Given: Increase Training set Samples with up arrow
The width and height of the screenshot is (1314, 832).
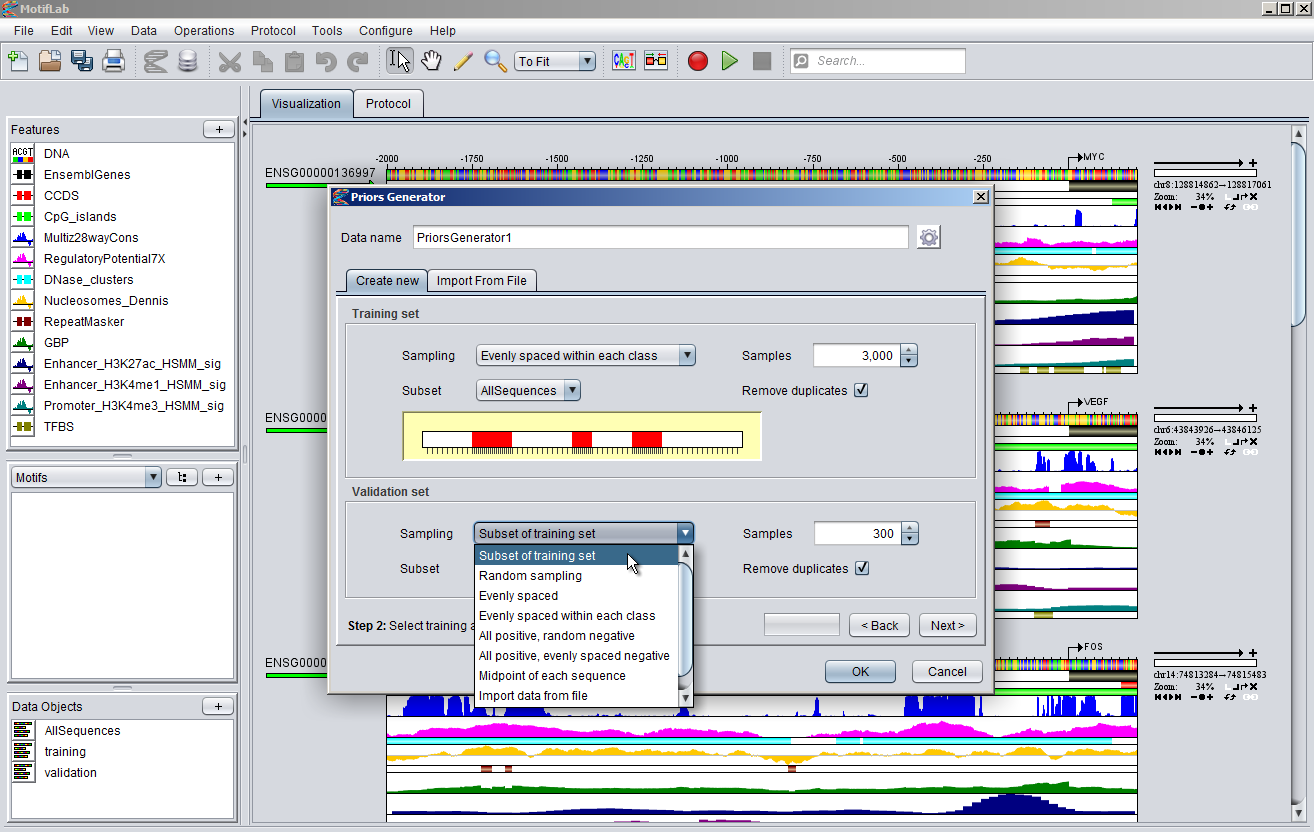Looking at the screenshot, I should click(908, 350).
